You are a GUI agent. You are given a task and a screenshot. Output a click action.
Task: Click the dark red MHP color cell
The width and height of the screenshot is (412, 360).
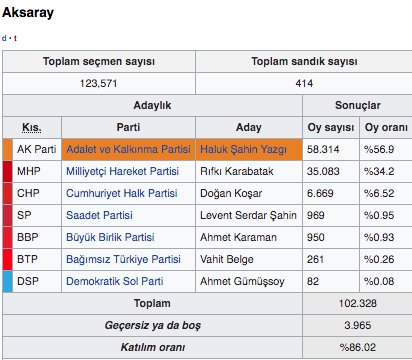coord(7,171)
